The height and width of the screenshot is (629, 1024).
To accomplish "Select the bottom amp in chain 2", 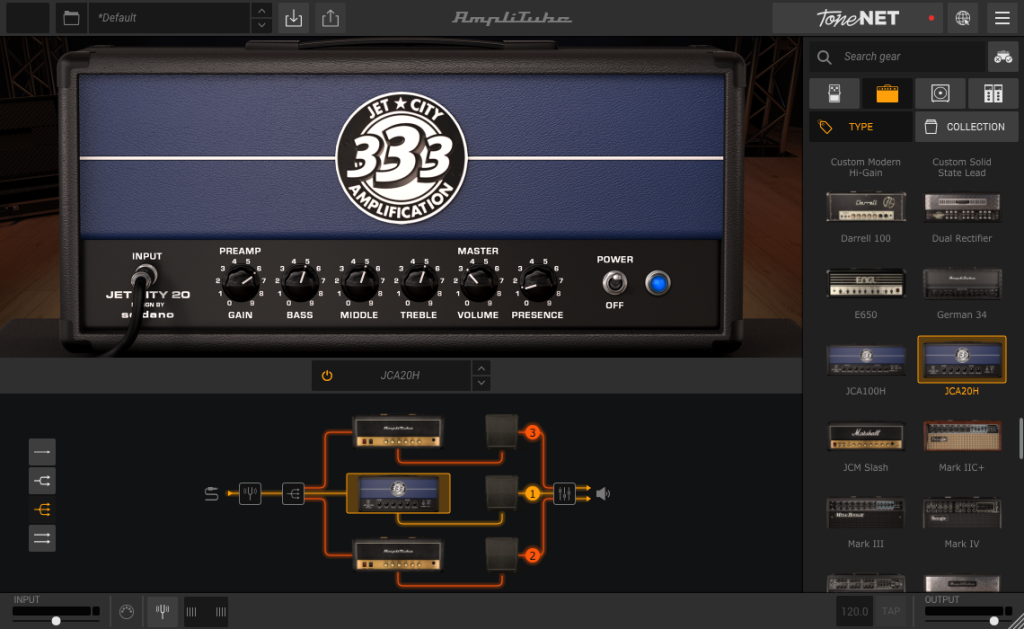I will tap(398, 555).
